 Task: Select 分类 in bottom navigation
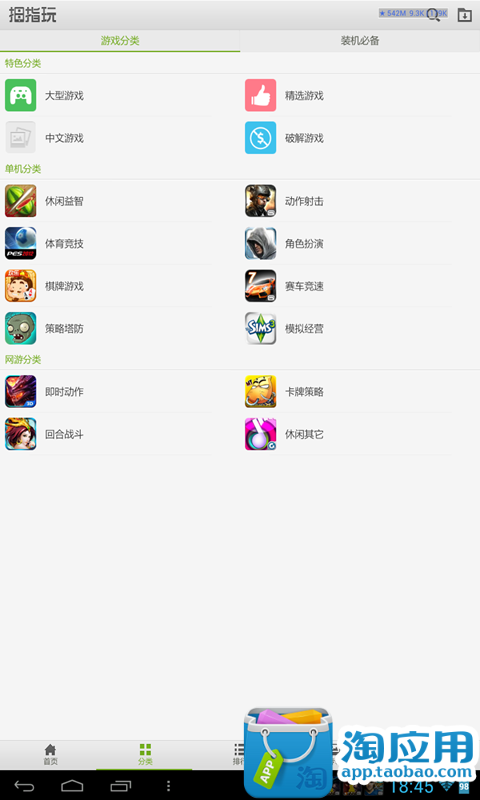click(x=145, y=755)
